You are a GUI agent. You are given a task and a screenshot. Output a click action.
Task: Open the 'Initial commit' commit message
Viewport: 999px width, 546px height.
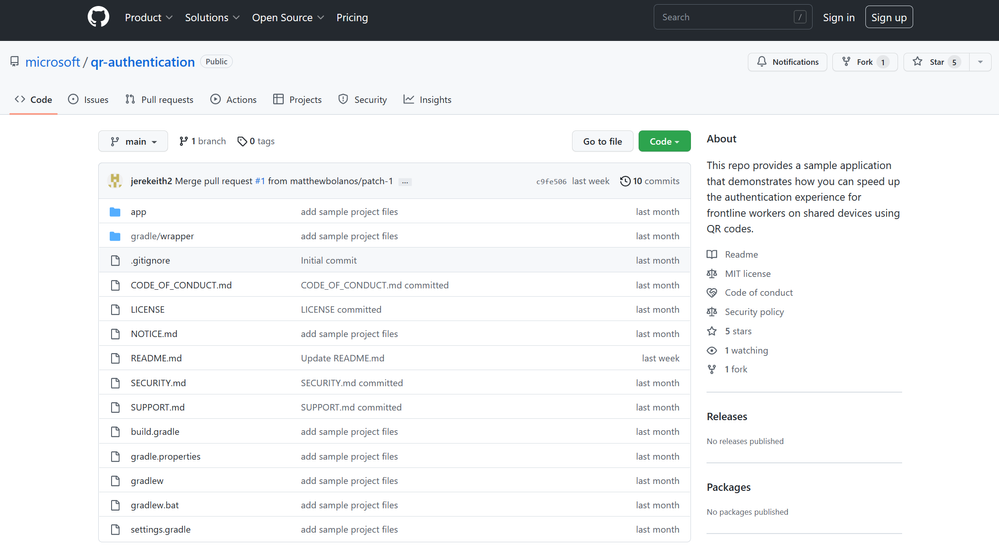click(329, 261)
